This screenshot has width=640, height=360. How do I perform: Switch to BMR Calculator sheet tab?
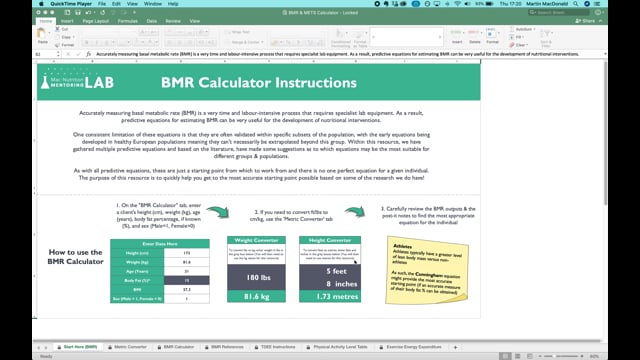pos(176,347)
